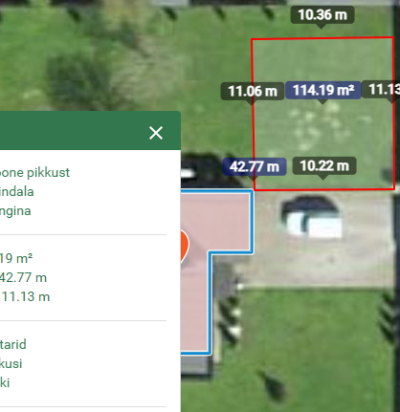Click the 42.77 m value in panel
Viewport: 400px width, 412px height.
23,278
